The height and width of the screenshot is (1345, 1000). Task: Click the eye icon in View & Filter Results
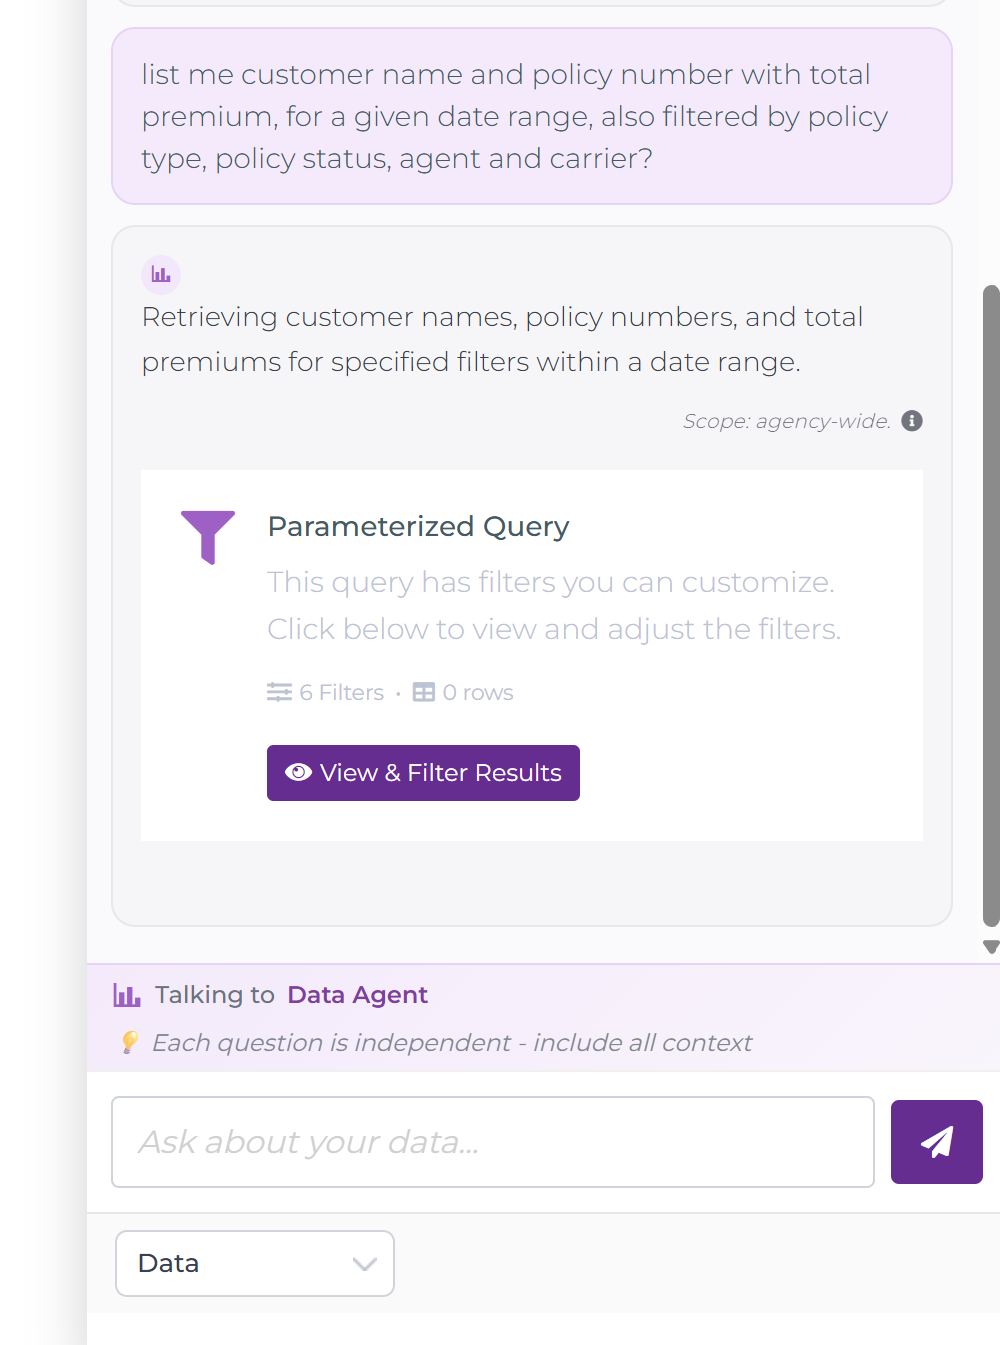pos(298,772)
